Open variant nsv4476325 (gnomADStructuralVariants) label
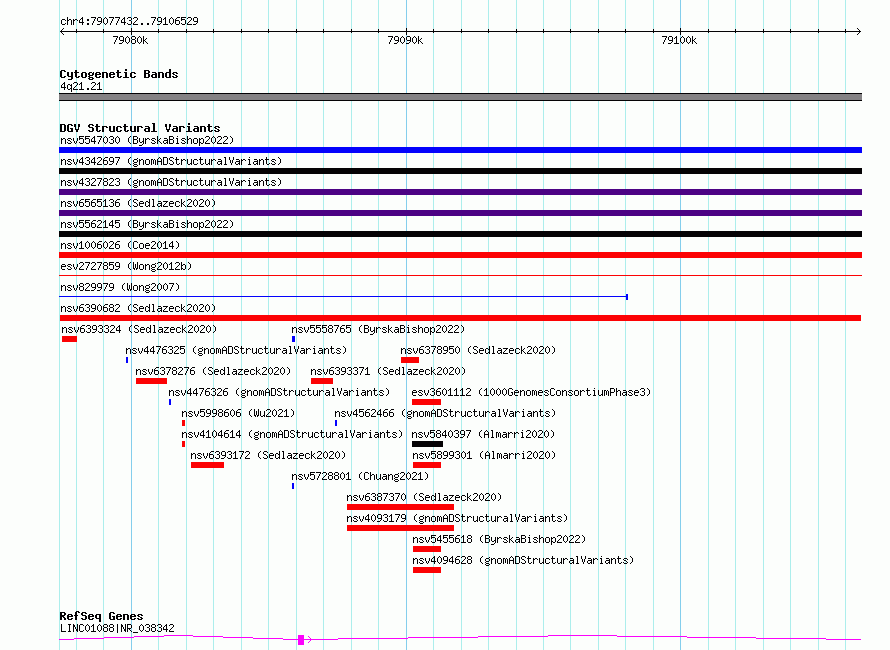This screenshot has width=890, height=650. [236, 350]
